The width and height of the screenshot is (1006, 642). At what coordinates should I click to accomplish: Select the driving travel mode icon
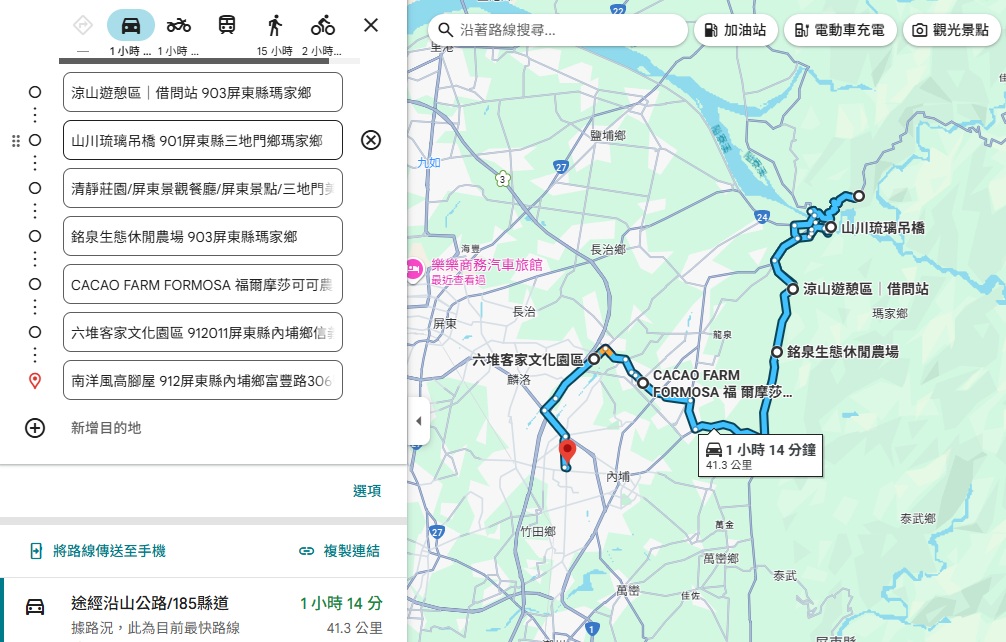coord(130,25)
